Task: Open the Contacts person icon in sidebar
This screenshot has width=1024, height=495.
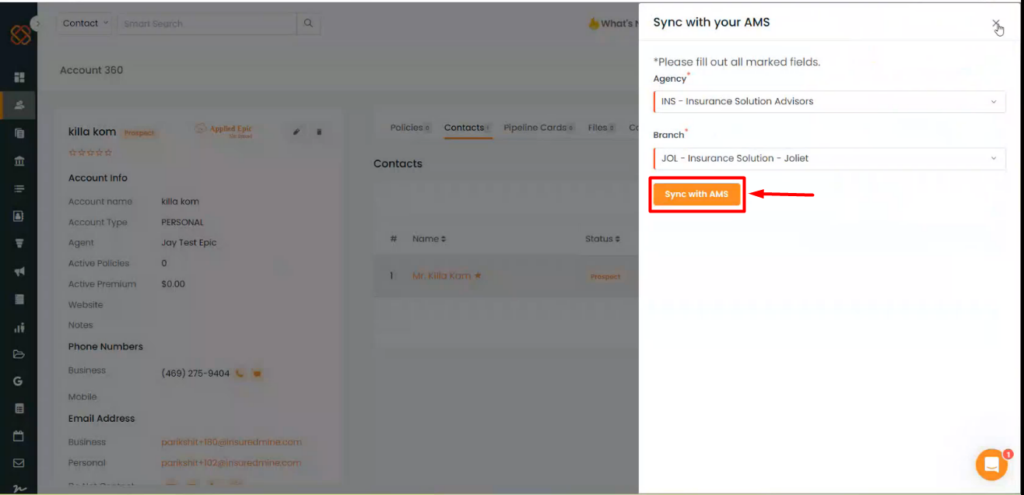Action: 19,105
